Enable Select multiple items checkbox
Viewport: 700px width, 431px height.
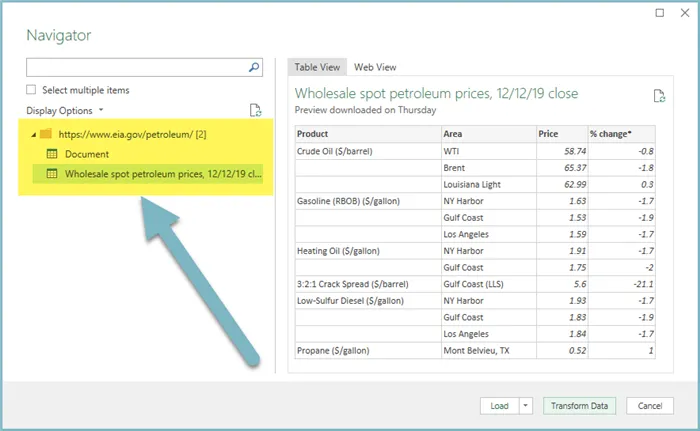[33, 90]
